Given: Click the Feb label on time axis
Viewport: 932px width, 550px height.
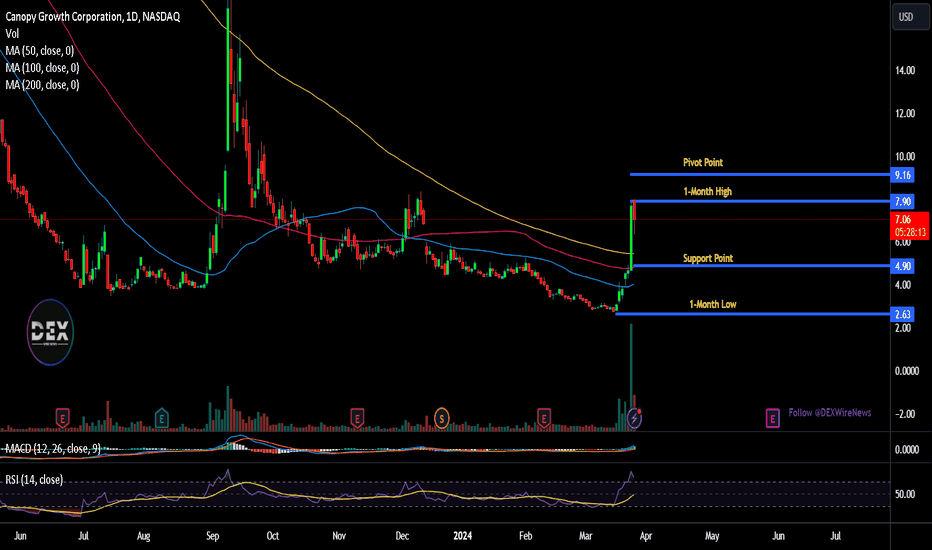Looking at the screenshot, I should coord(525,536).
